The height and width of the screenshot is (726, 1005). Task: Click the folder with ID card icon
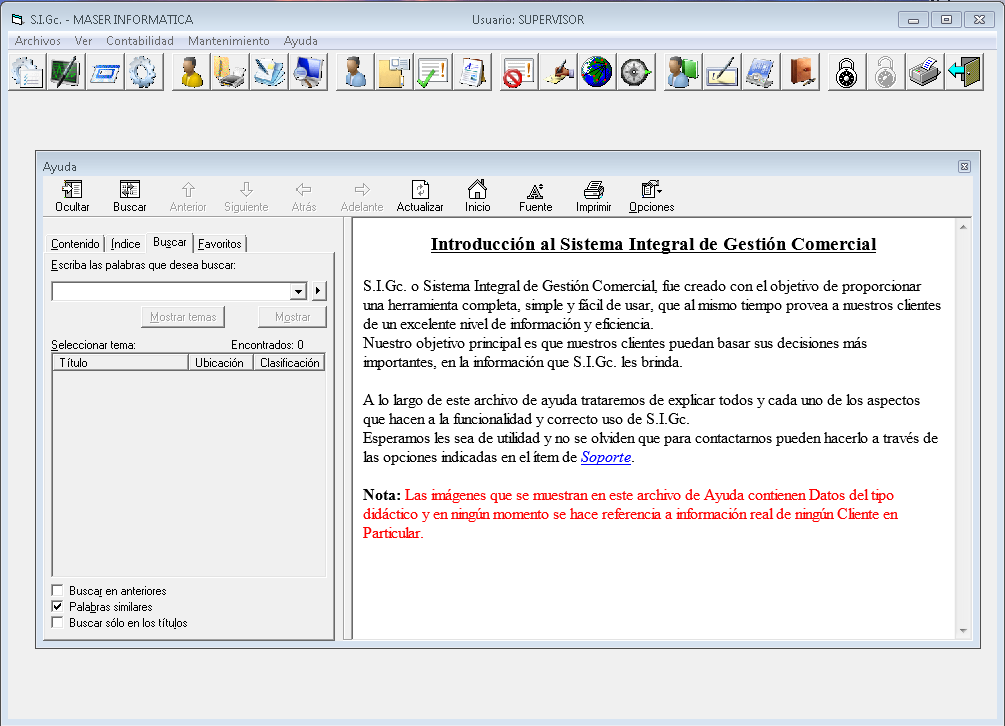[394, 72]
